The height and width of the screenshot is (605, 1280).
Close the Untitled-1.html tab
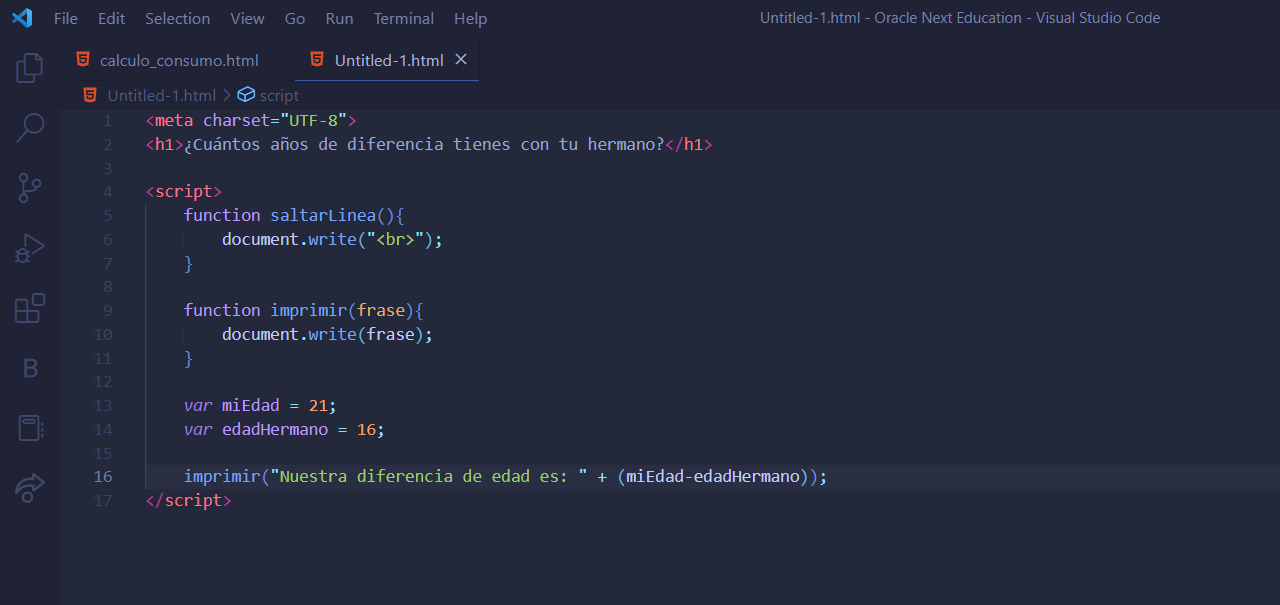pyautogui.click(x=461, y=60)
